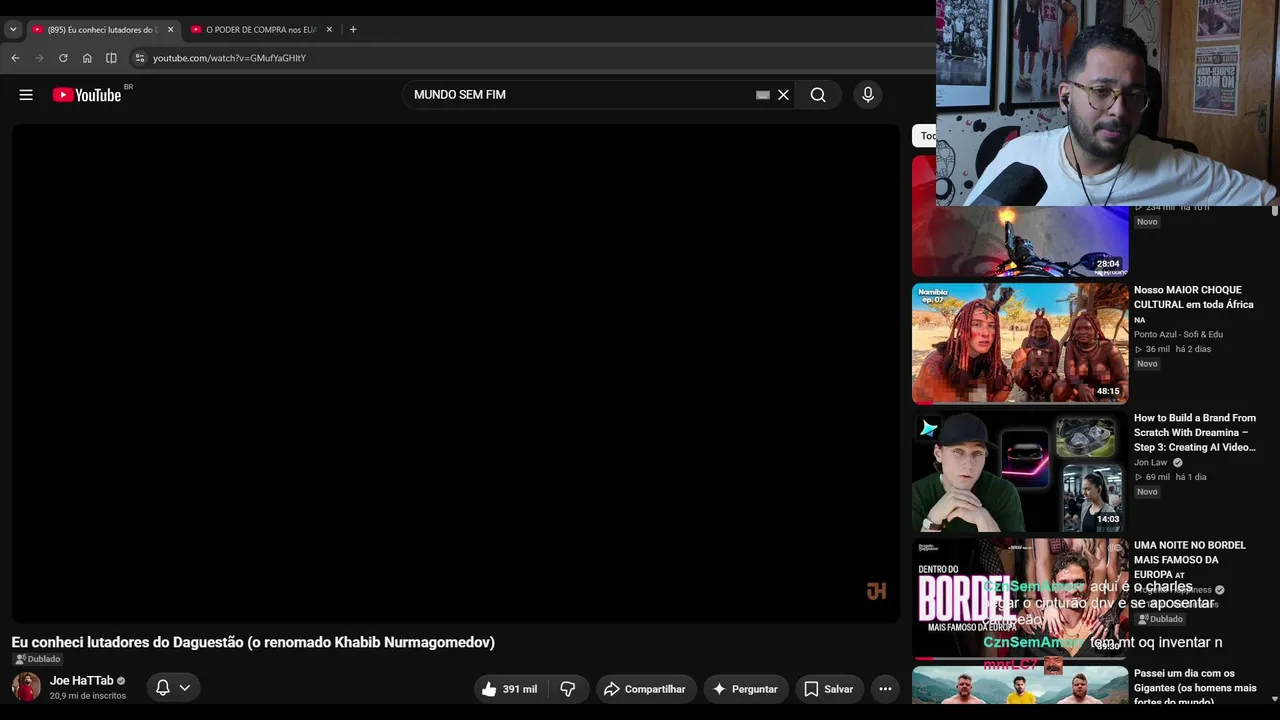Go to YouTube home via logo
The height and width of the screenshot is (720, 1280).
(87, 95)
